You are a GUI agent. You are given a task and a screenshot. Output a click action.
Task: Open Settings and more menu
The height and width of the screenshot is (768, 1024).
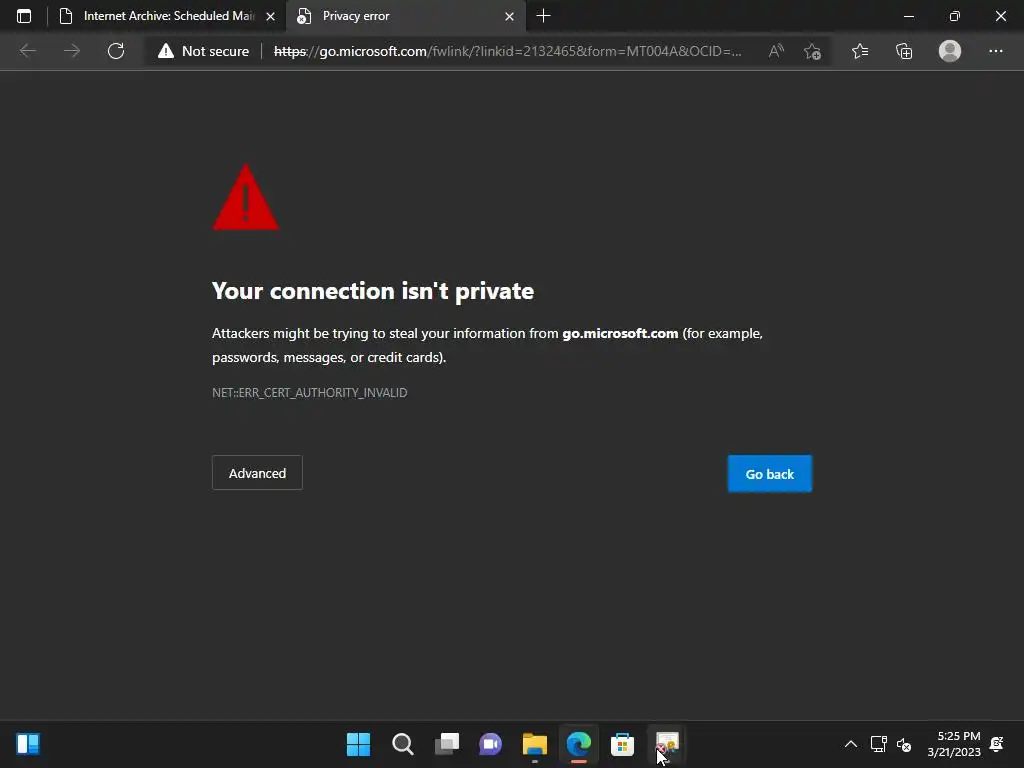click(995, 51)
